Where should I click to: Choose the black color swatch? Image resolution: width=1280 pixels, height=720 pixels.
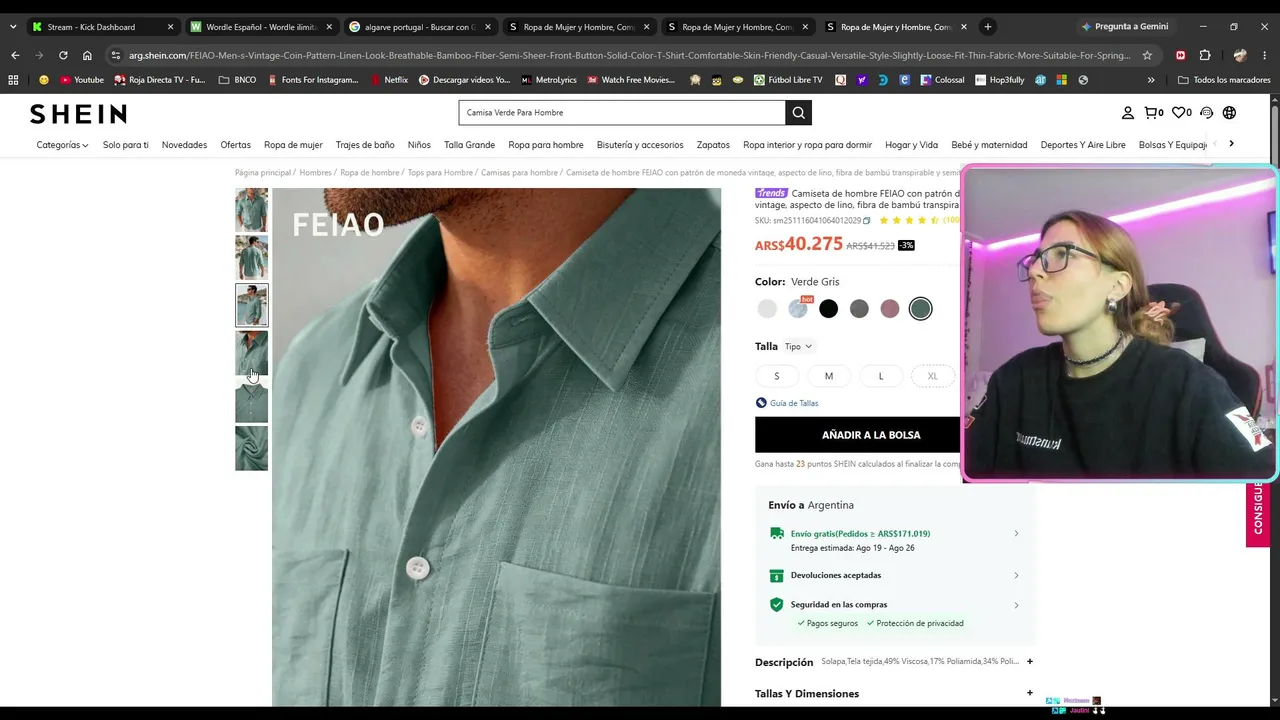[828, 309]
